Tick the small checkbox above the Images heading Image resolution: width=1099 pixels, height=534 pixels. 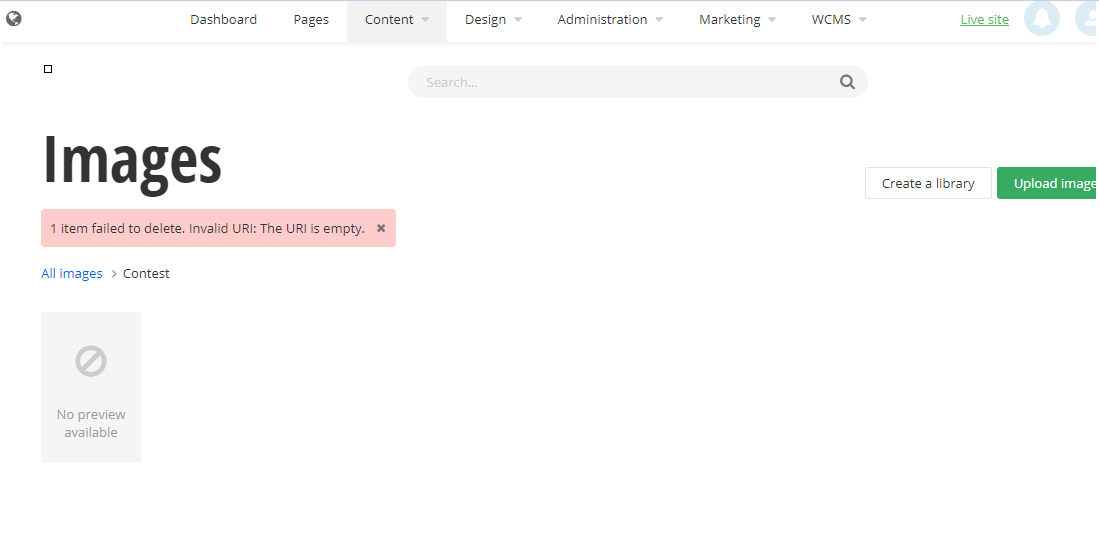tap(48, 69)
